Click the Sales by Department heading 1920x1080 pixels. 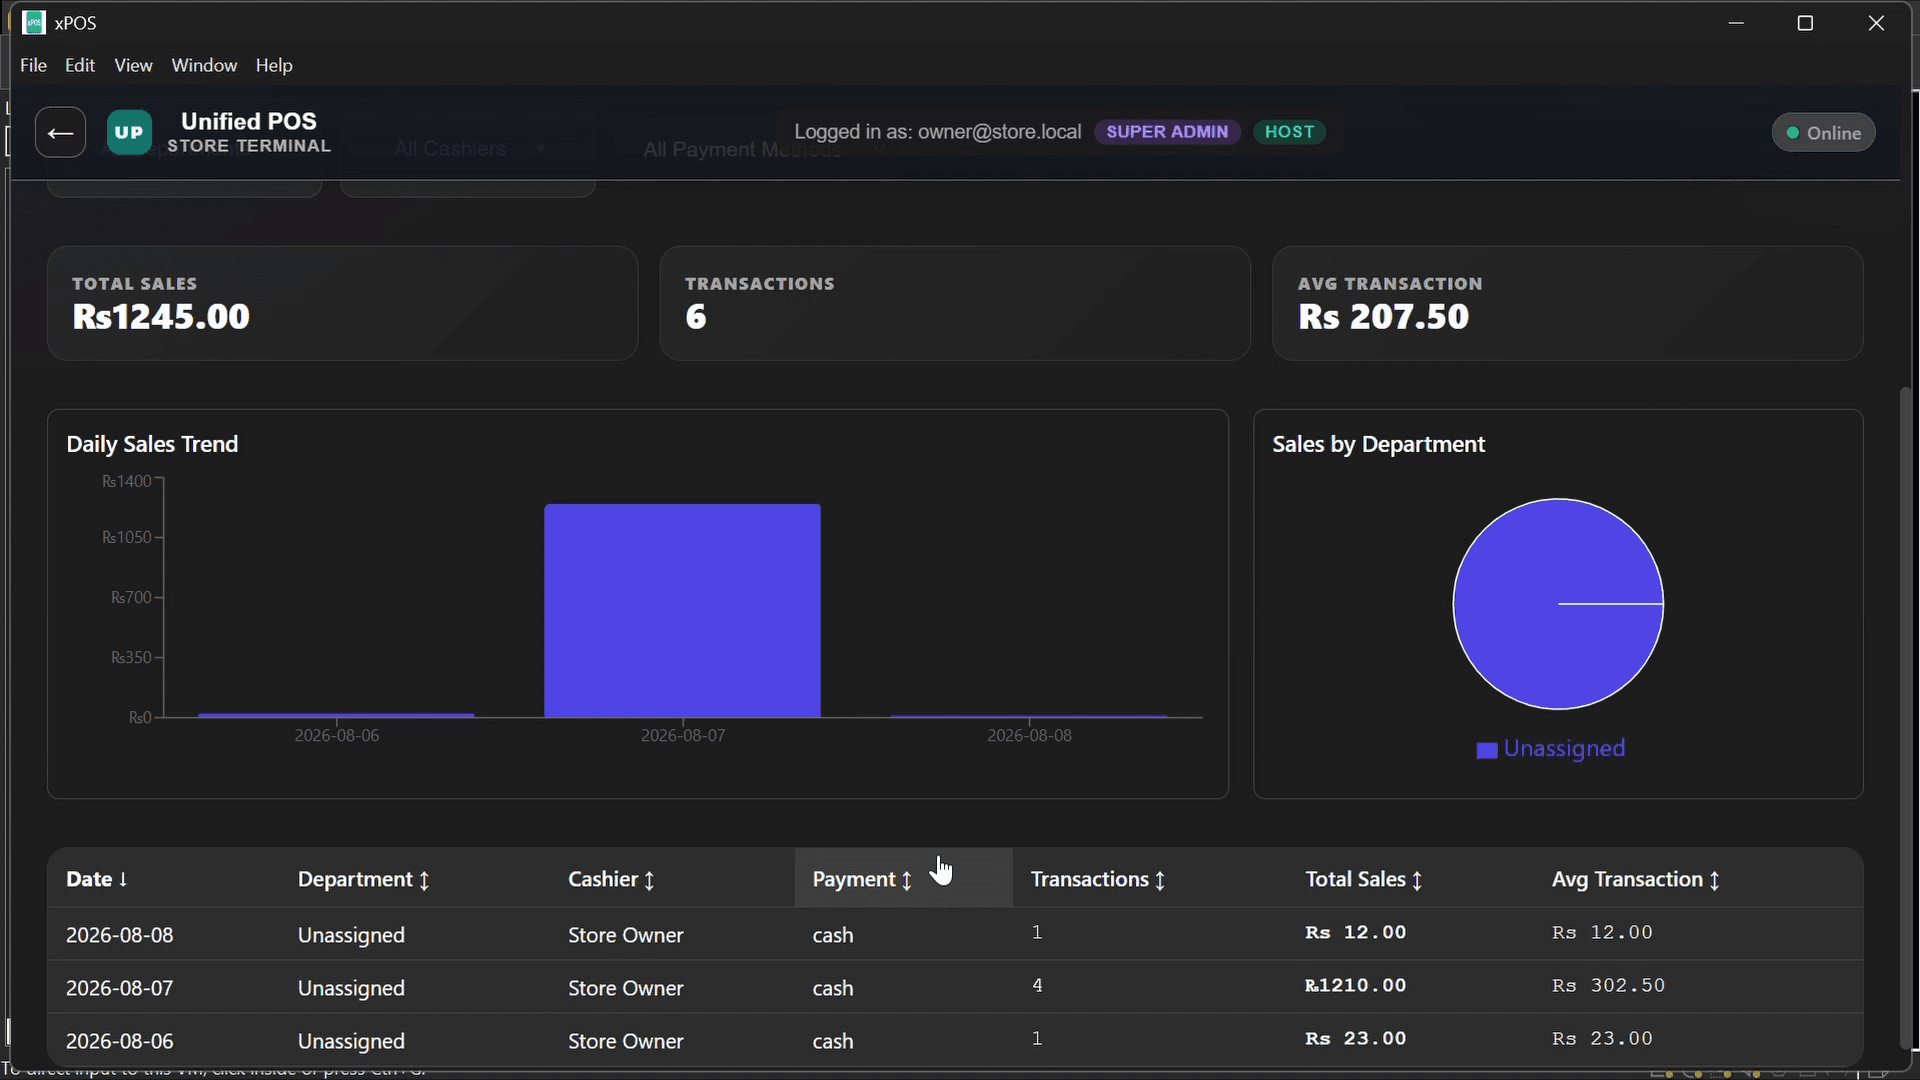coord(1378,444)
